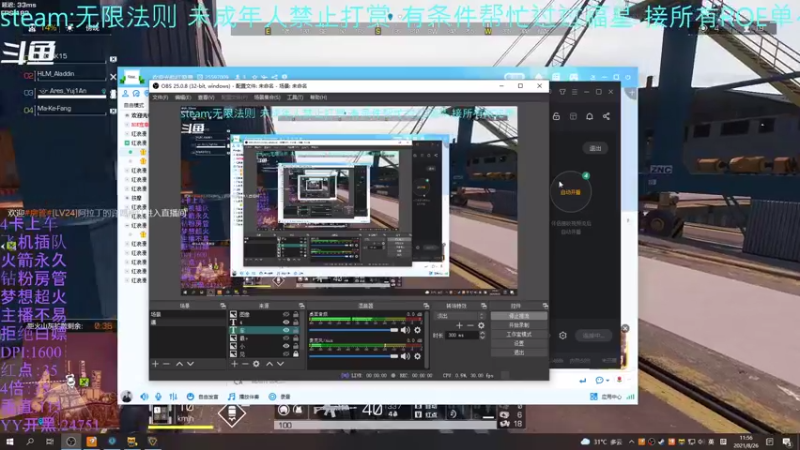Screen dimensions: 800x450
Task: Click the 自动开播 circular button in YY
Action: point(571,192)
